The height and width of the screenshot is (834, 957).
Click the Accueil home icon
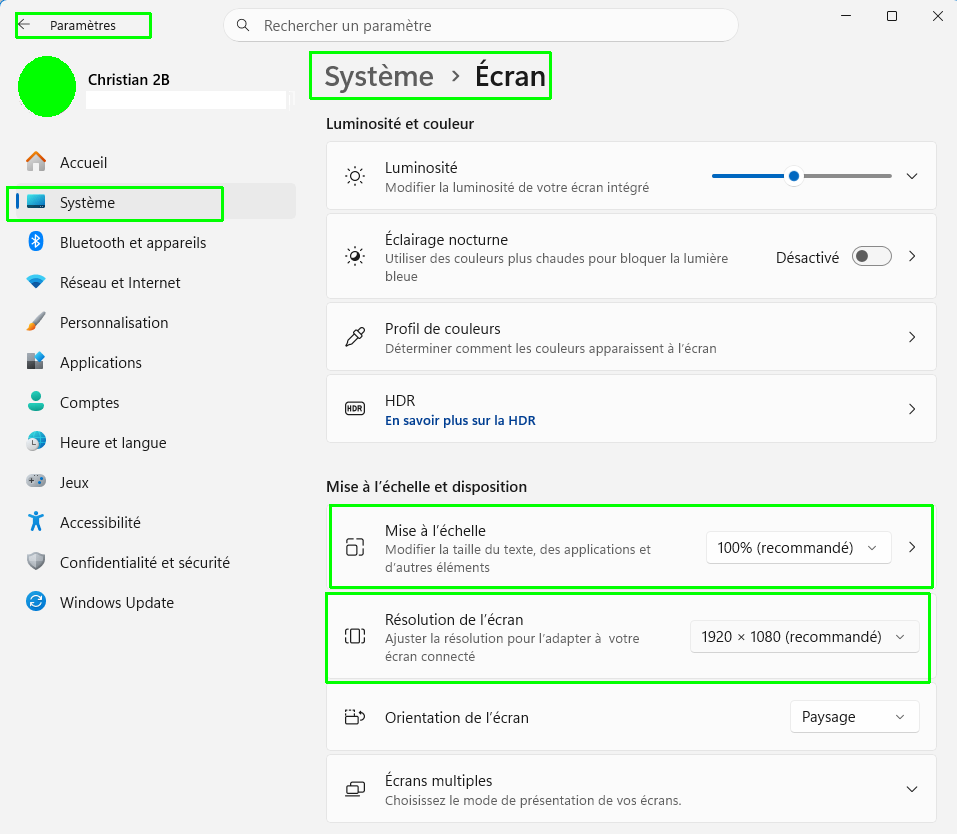click(x=36, y=162)
